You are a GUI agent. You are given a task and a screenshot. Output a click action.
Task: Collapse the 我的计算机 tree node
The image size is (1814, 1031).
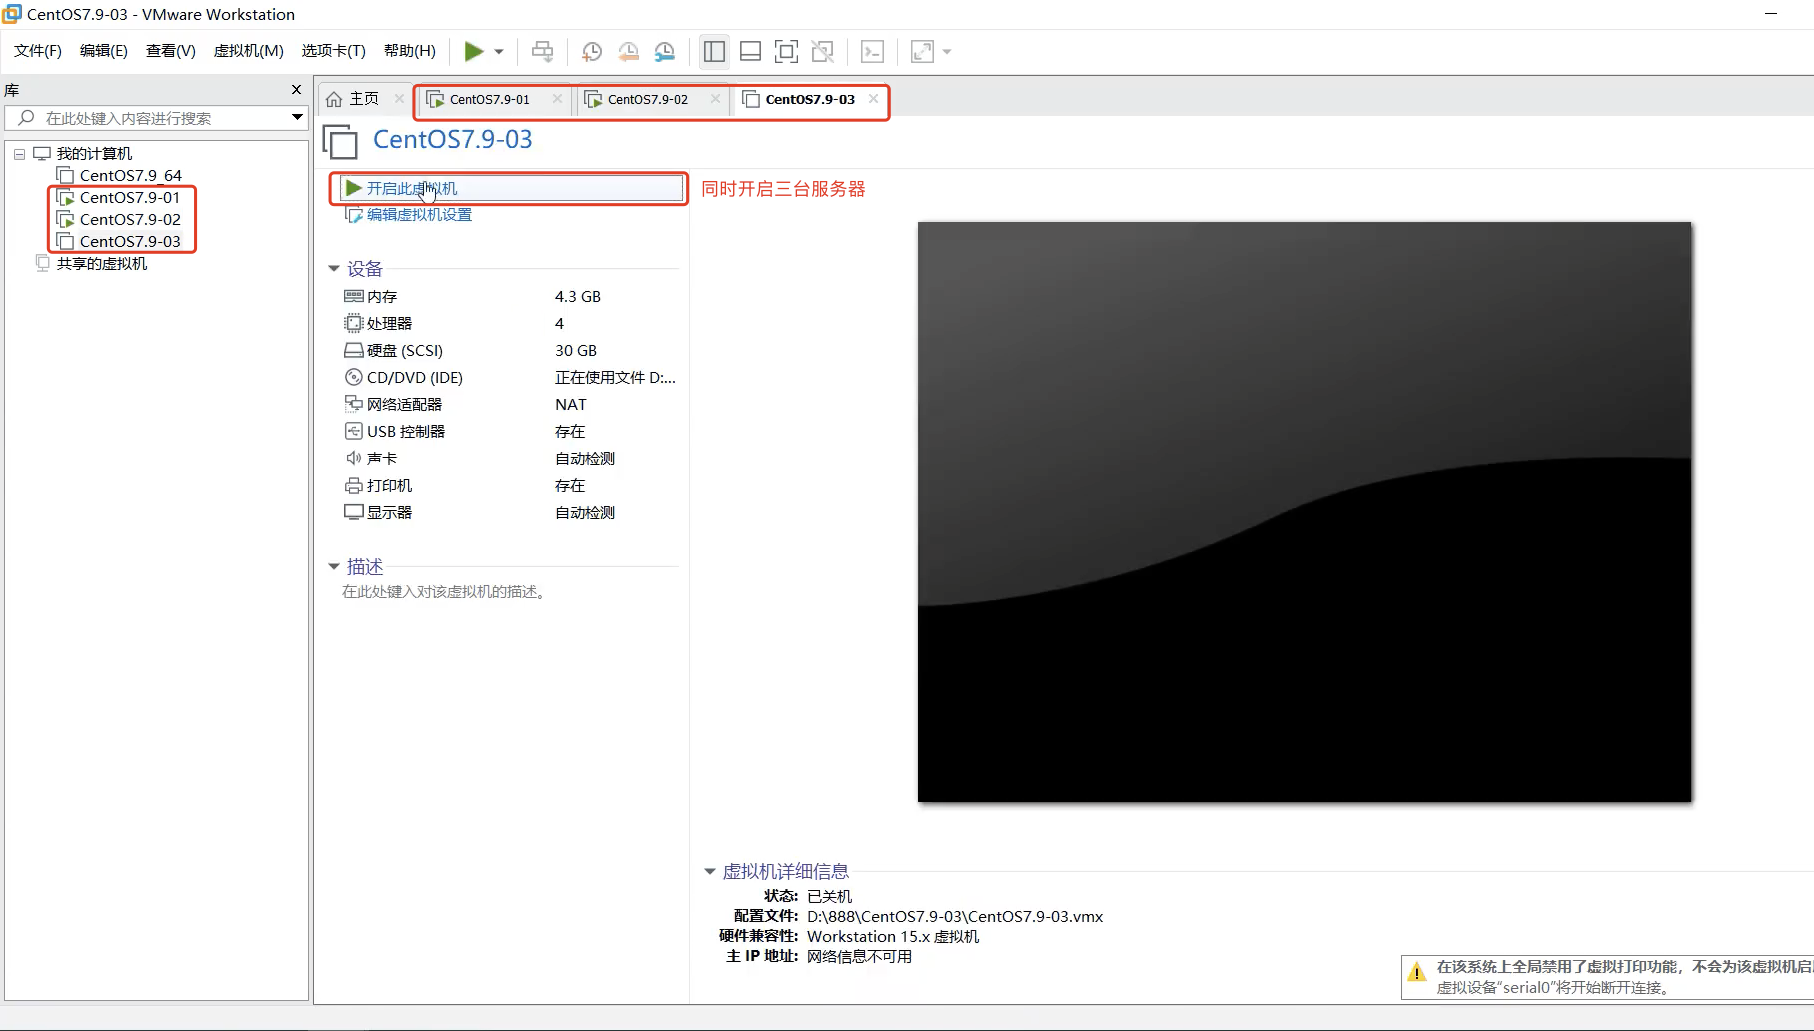[x=19, y=154]
